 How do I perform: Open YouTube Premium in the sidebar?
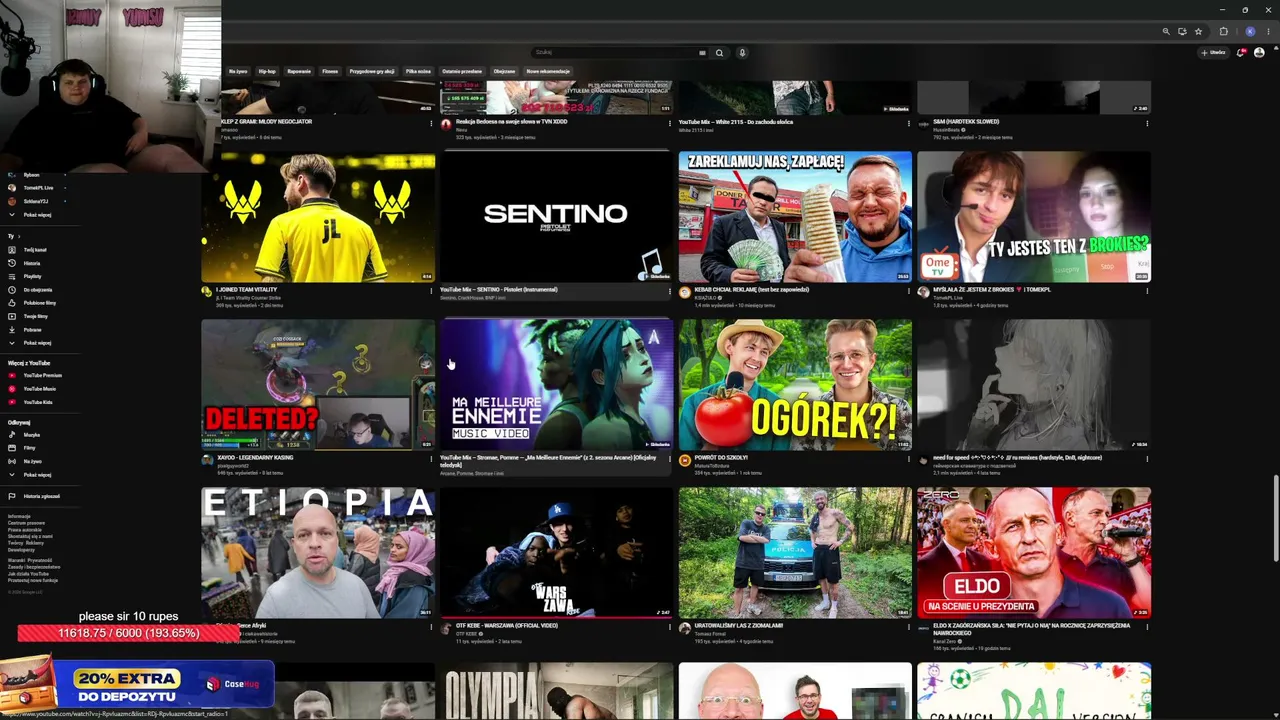pos(42,375)
